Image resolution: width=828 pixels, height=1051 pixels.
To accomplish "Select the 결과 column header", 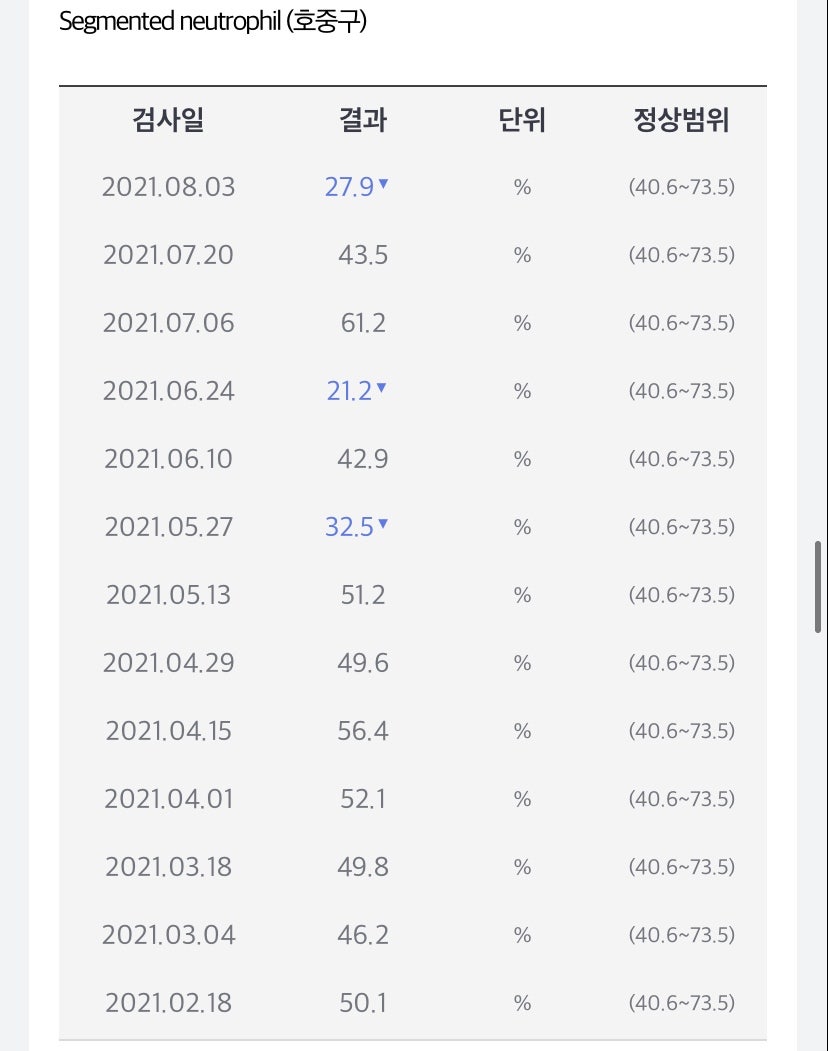I will click(363, 120).
